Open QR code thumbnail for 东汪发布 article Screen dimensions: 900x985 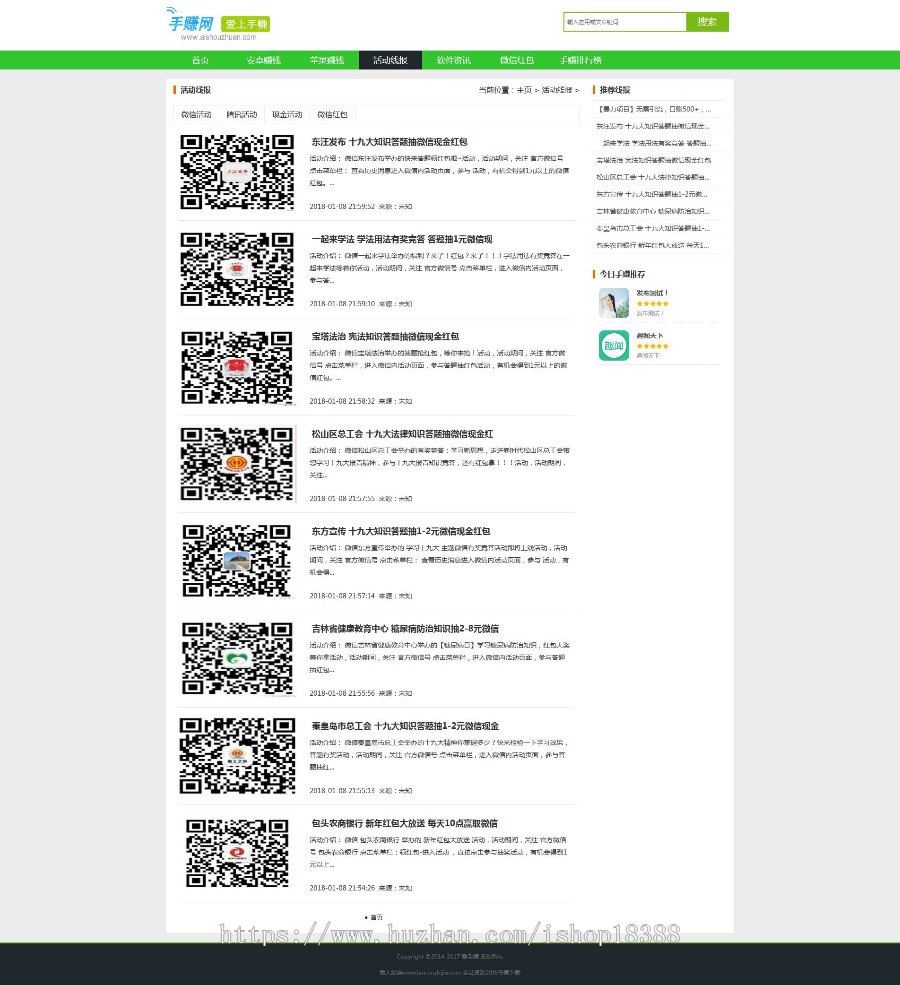click(x=237, y=171)
